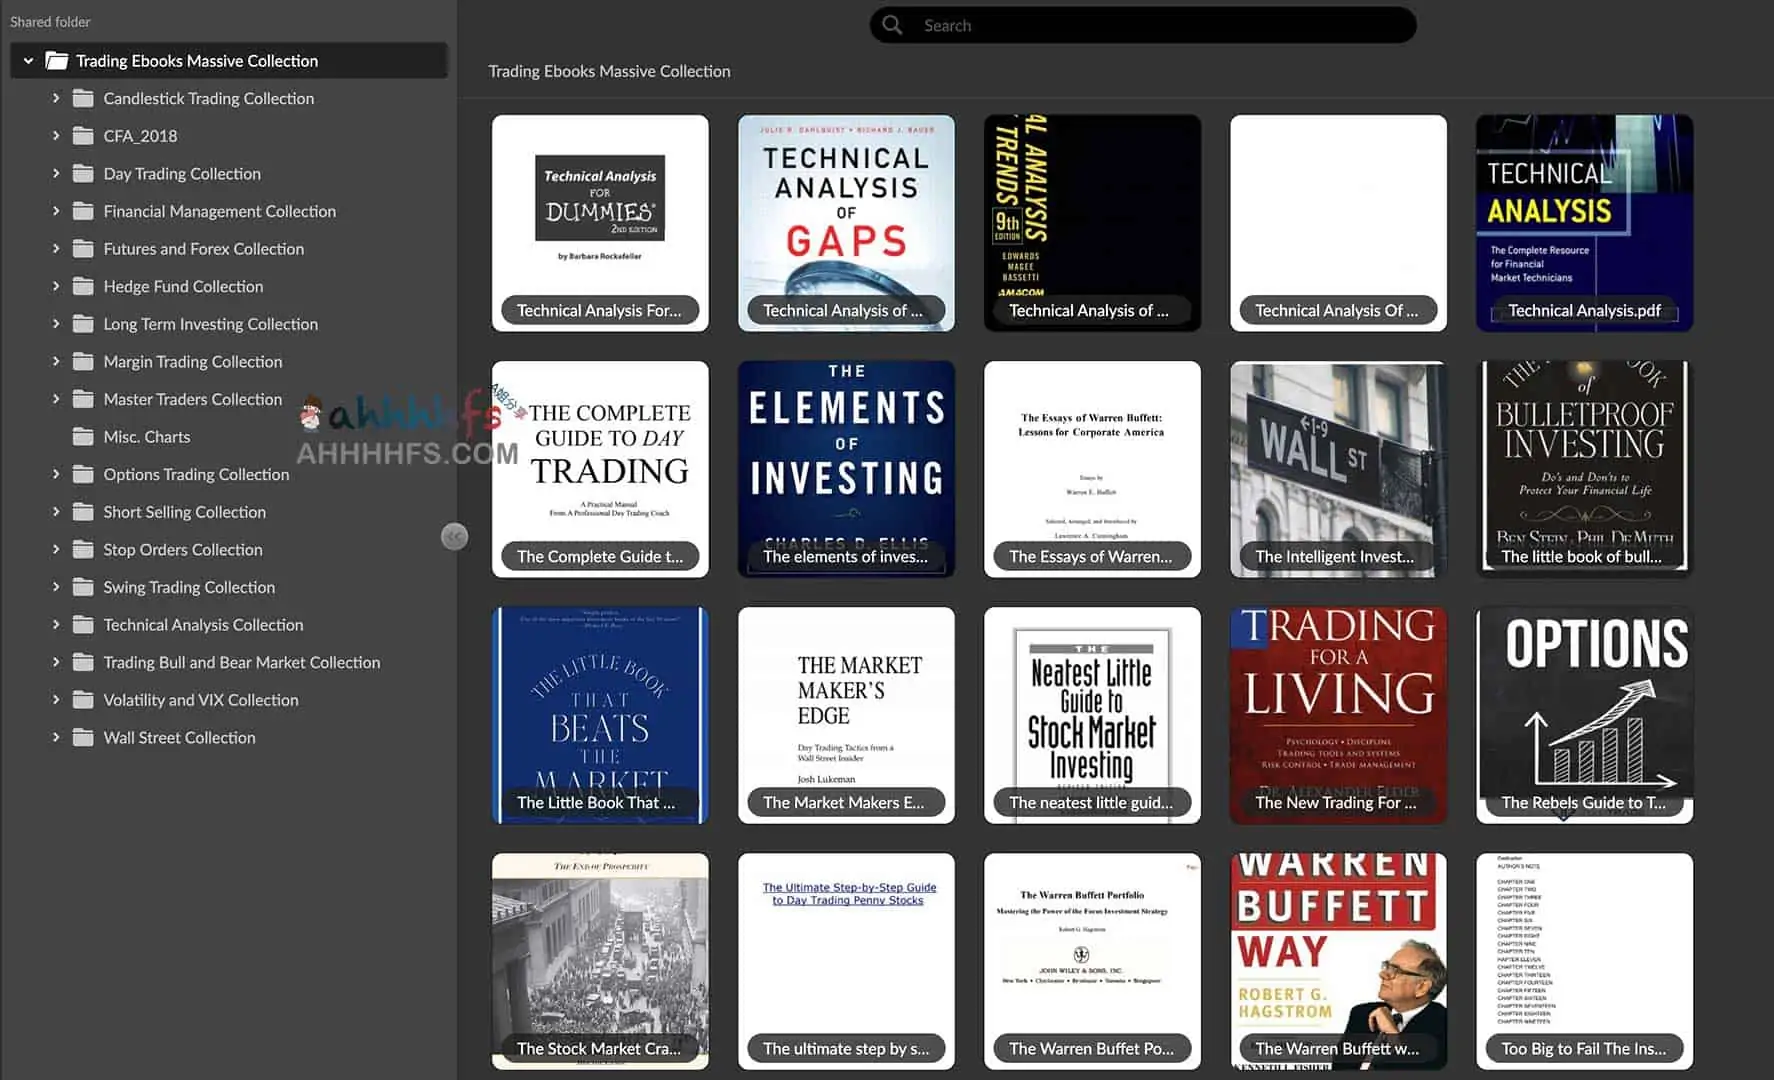Open The New Trading For a Living thumbnail
Image resolution: width=1774 pixels, height=1080 pixels.
(1338, 715)
